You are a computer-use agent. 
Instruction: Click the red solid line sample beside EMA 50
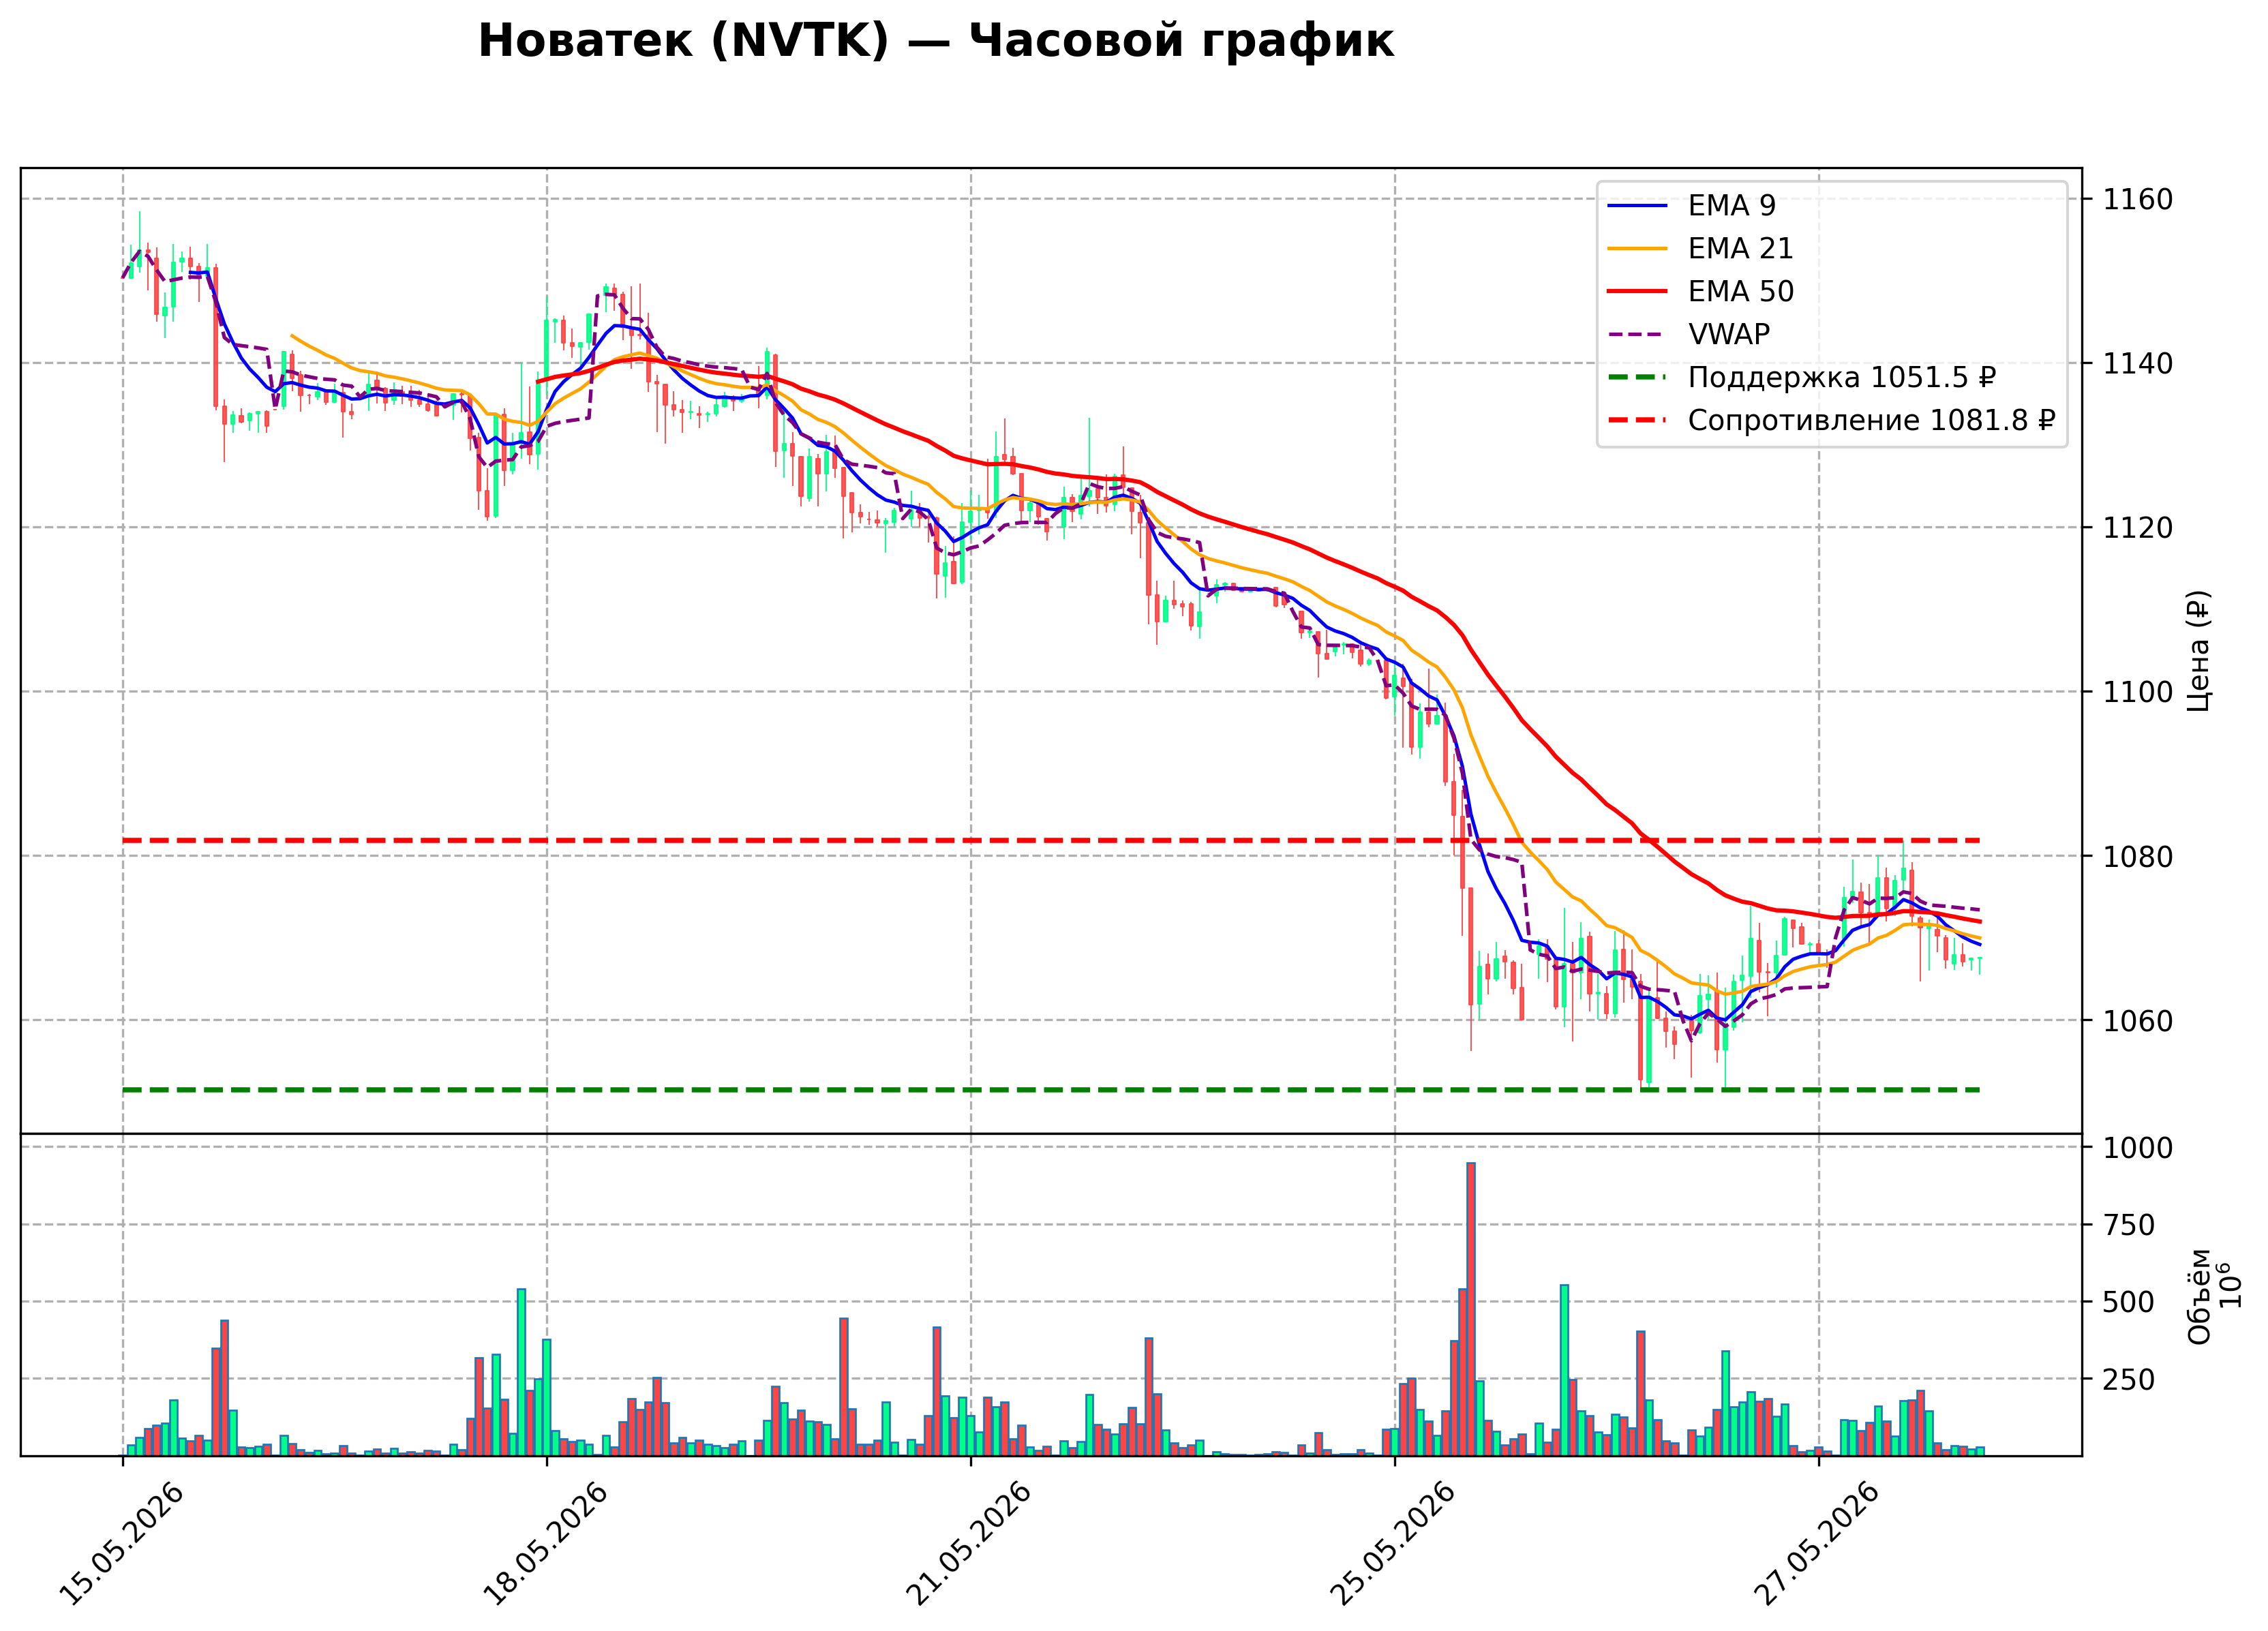pos(1637,292)
